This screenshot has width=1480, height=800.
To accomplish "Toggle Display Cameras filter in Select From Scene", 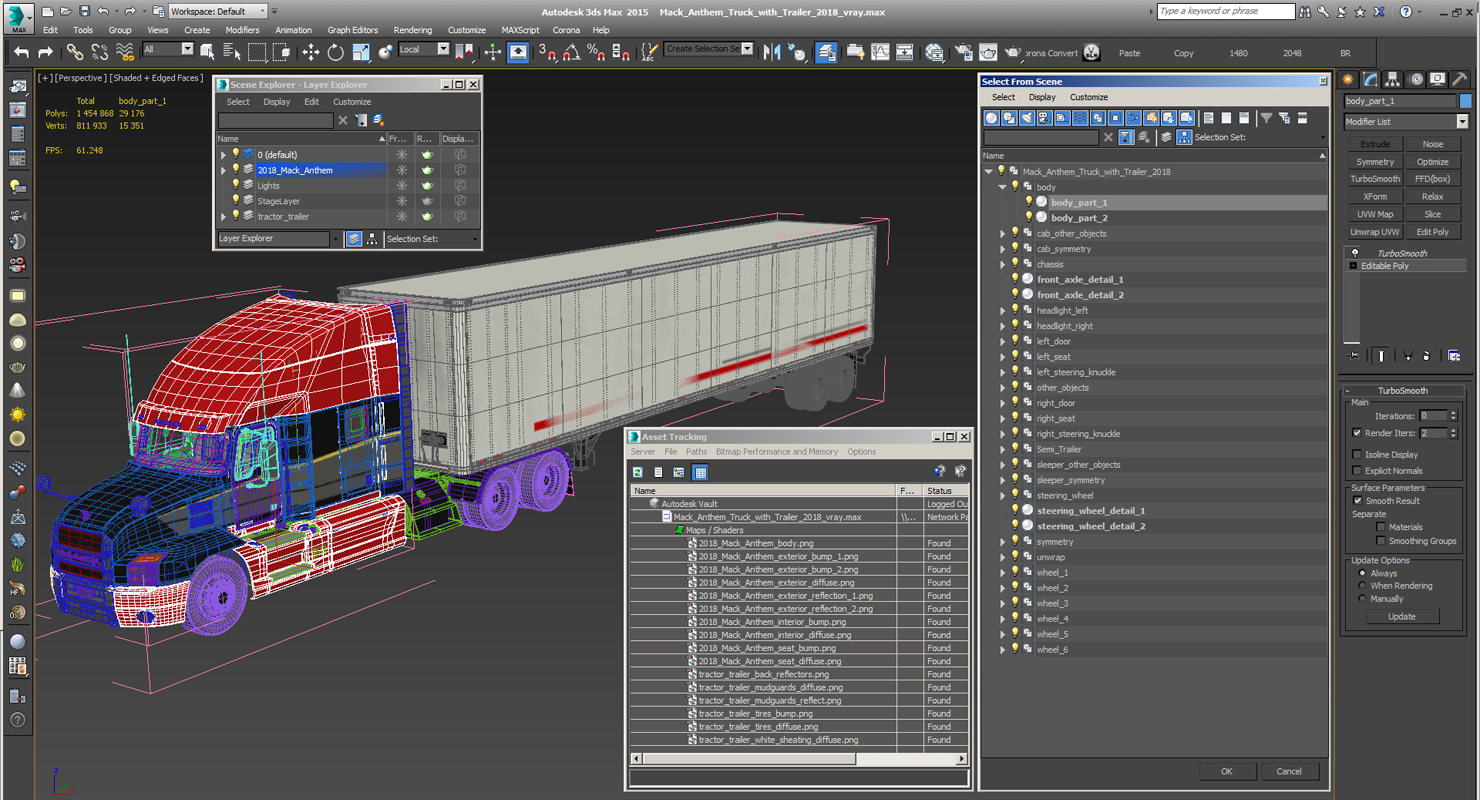I will point(1044,118).
